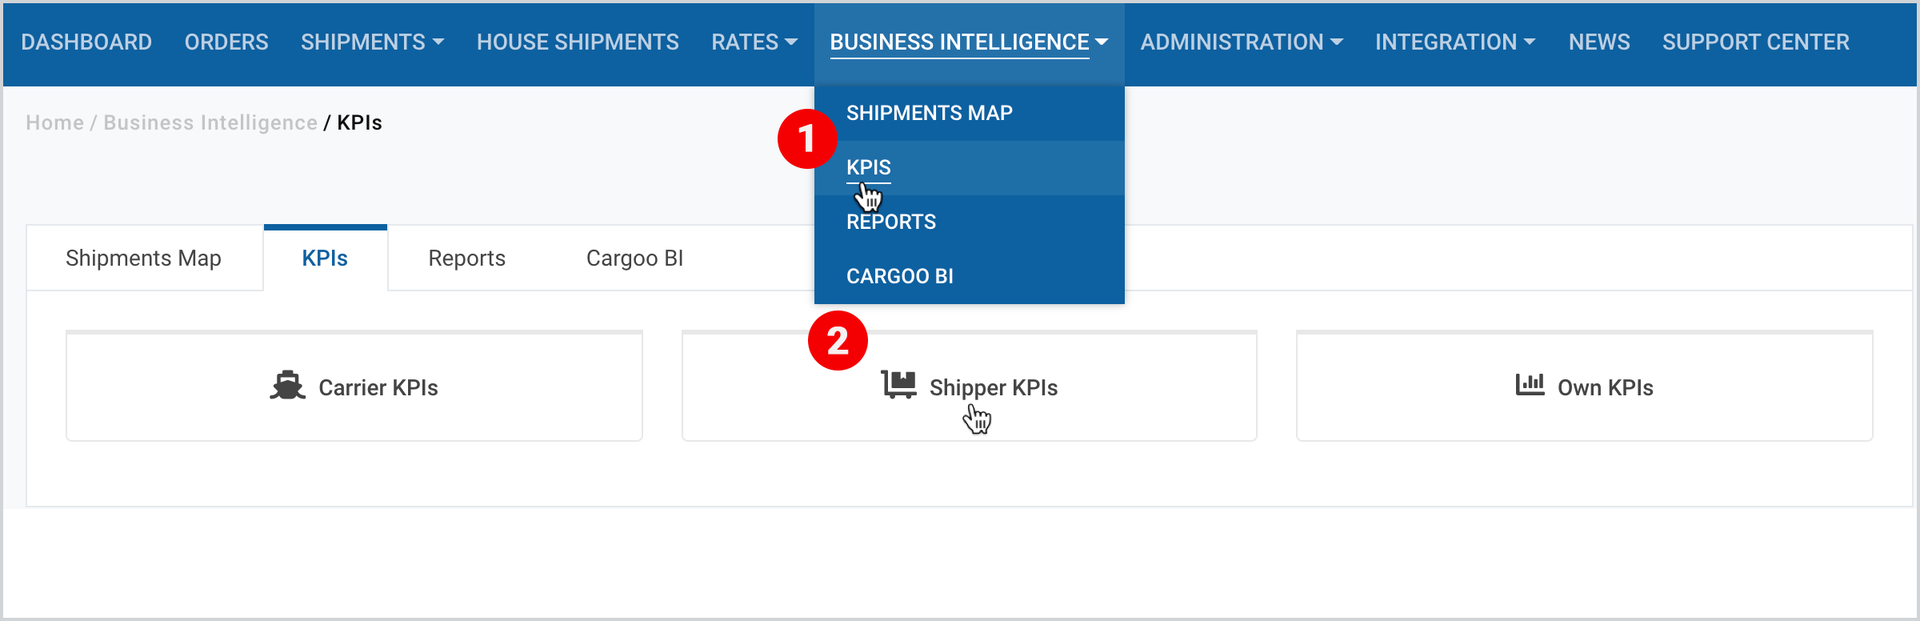Open the Cargoo BI tab
Image resolution: width=1920 pixels, height=621 pixels.
click(635, 258)
